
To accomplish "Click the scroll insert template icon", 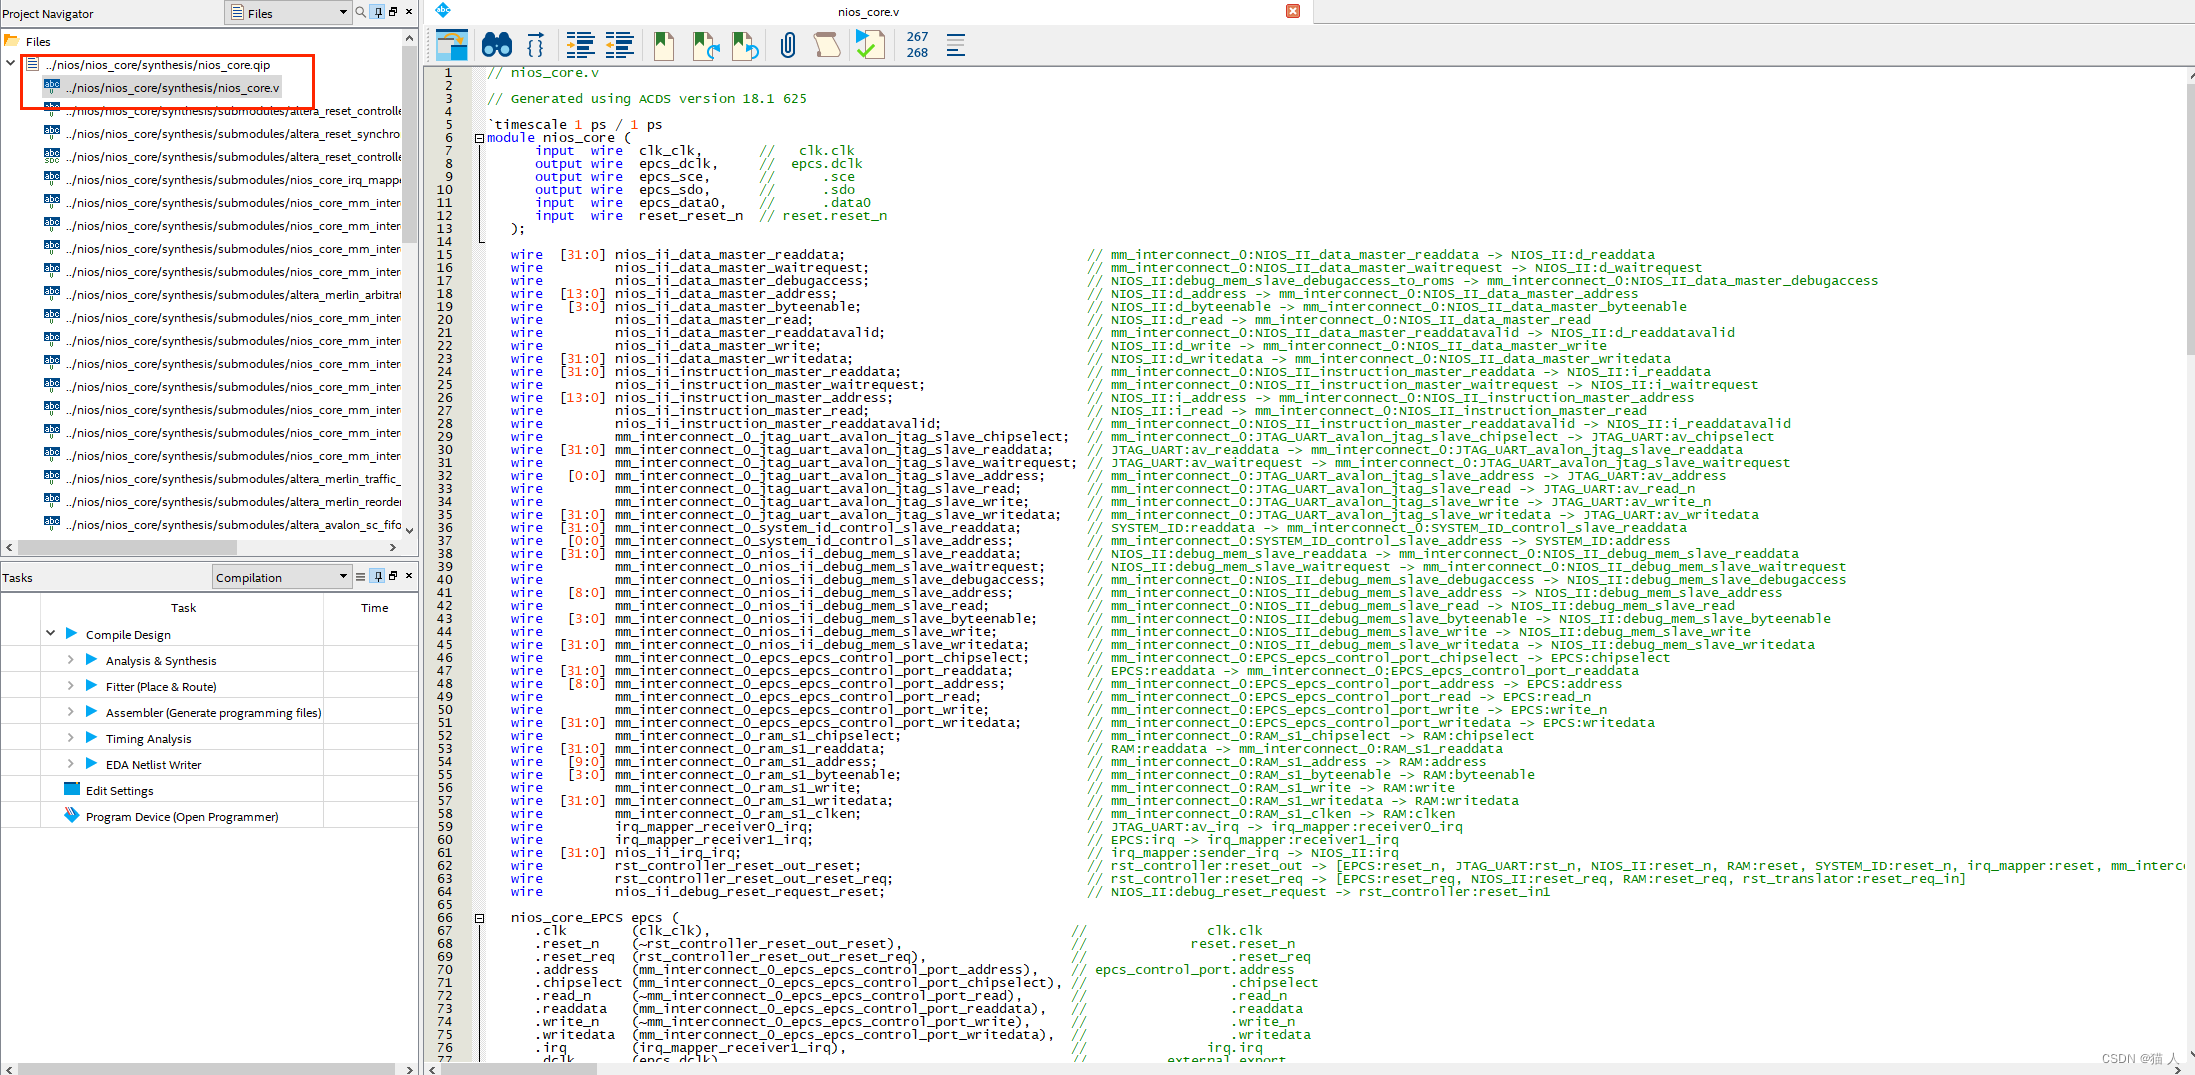I will pos(826,45).
